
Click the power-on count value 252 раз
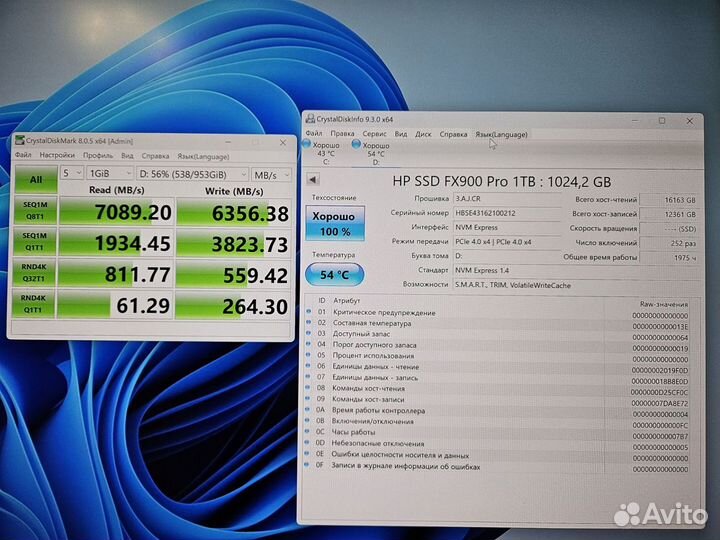tap(669, 243)
